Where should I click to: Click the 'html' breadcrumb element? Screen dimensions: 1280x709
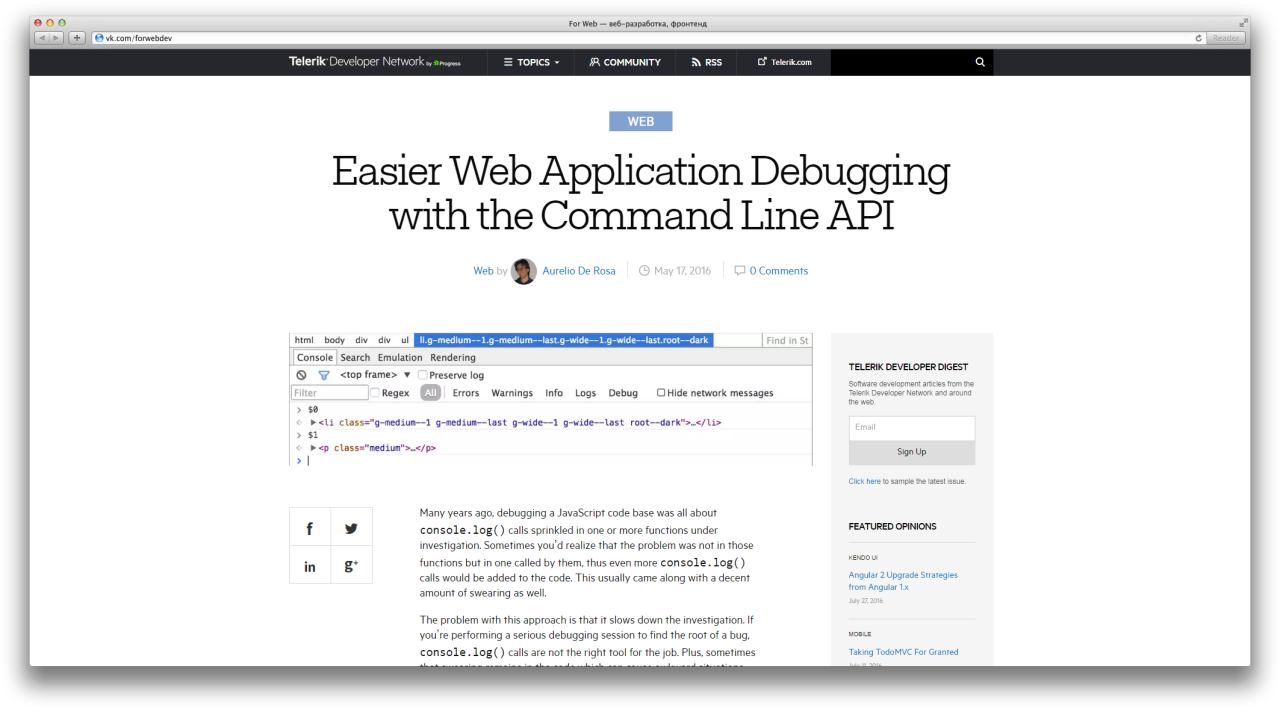tap(304, 340)
